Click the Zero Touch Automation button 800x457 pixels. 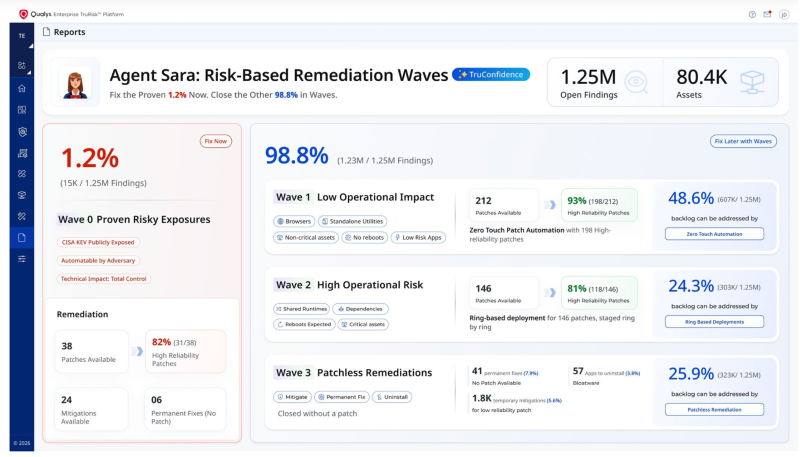pos(714,234)
